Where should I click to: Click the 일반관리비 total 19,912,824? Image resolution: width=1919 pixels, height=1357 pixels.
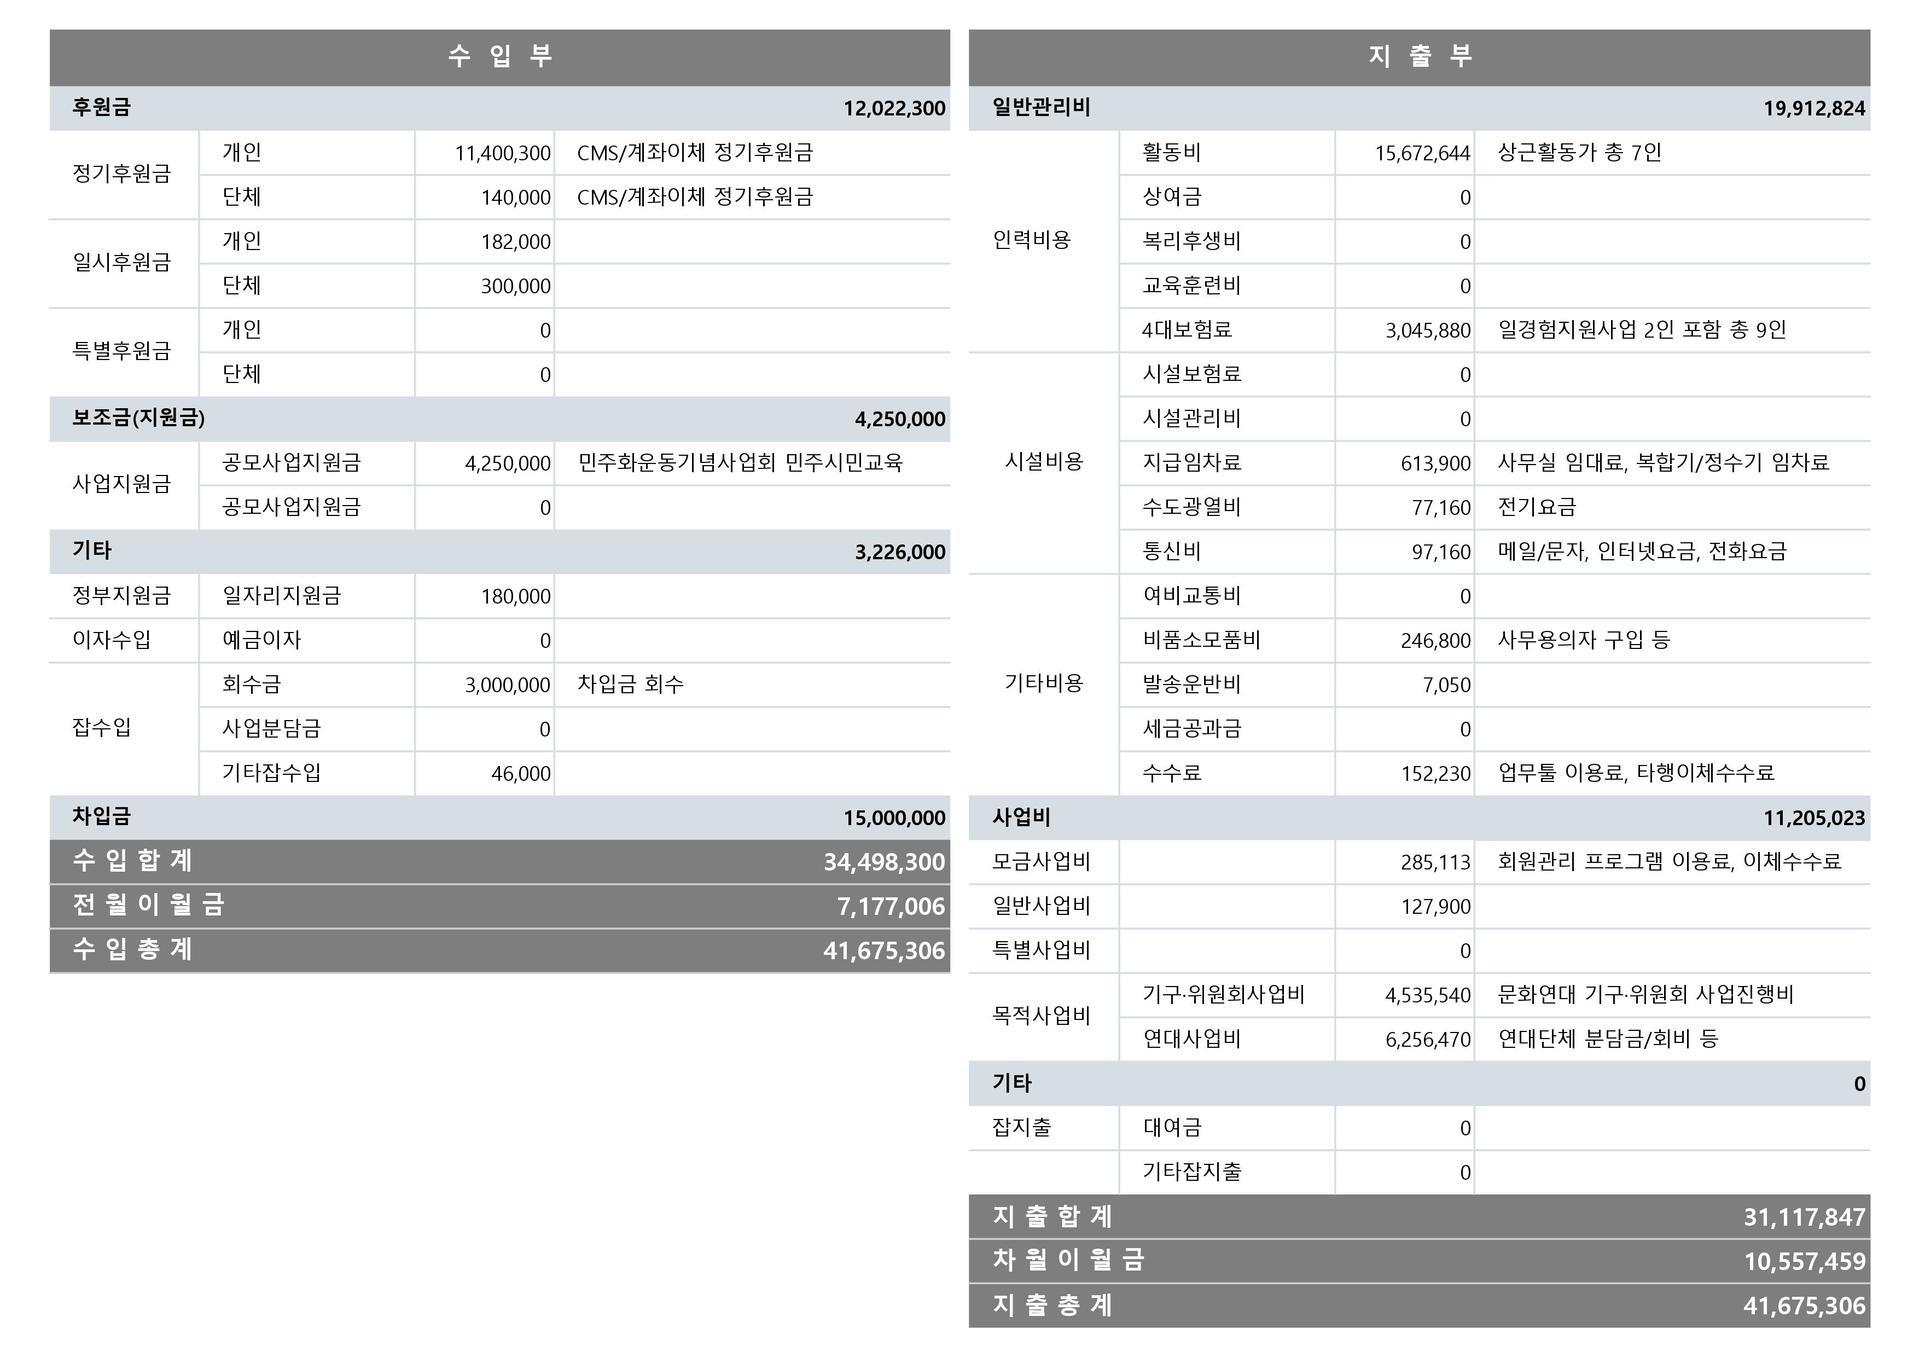[1814, 108]
